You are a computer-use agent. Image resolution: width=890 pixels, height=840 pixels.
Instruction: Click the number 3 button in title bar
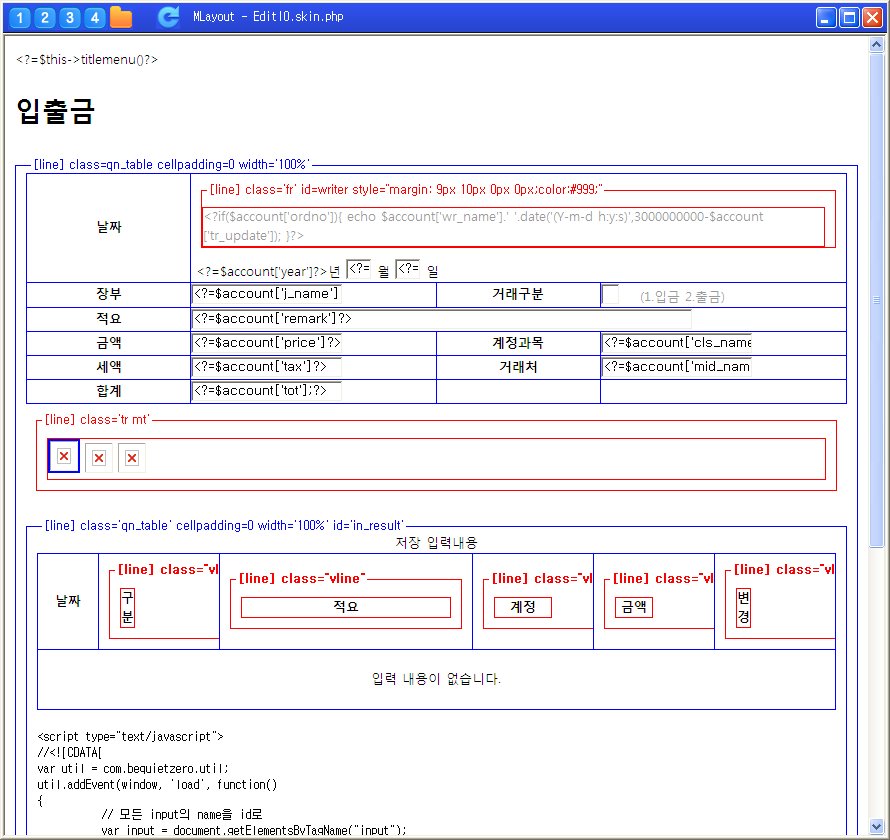69,17
